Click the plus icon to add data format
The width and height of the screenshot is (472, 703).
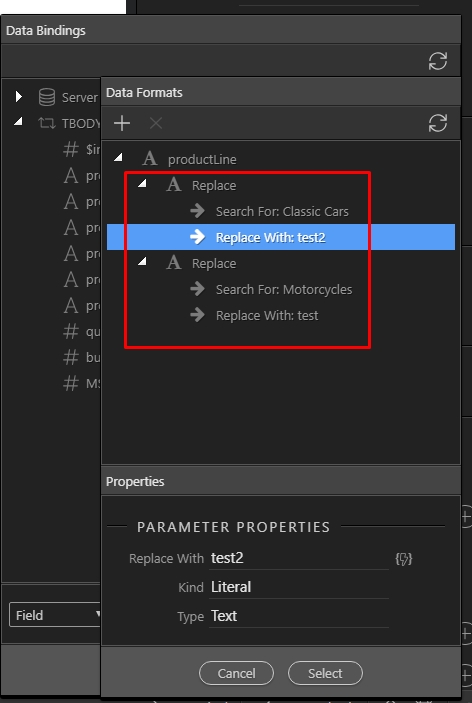tap(122, 123)
